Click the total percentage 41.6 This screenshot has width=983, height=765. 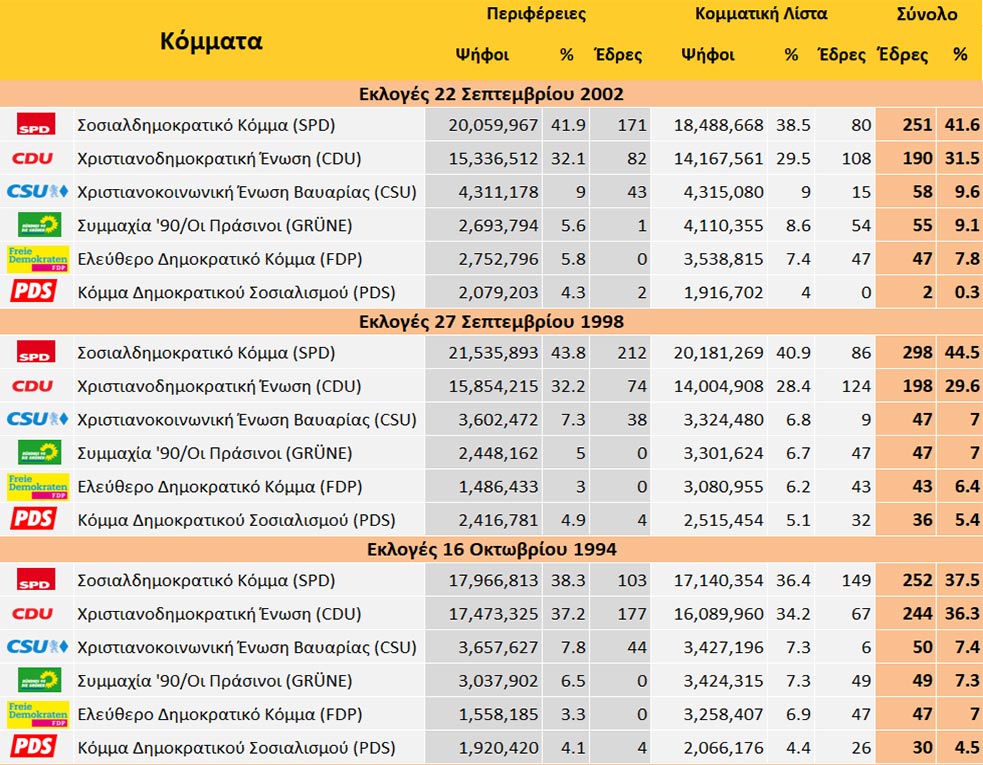(962, 125)
